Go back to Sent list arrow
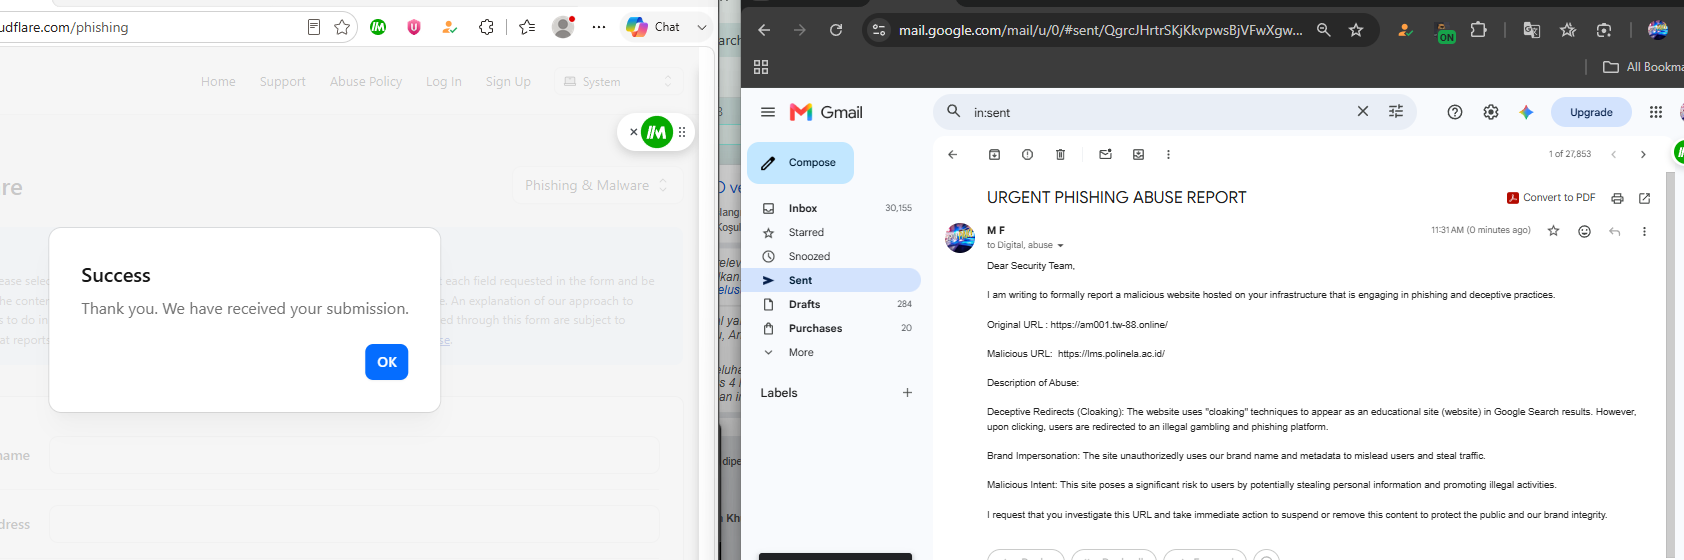The image size is (1684, 560). click(952, 155)
